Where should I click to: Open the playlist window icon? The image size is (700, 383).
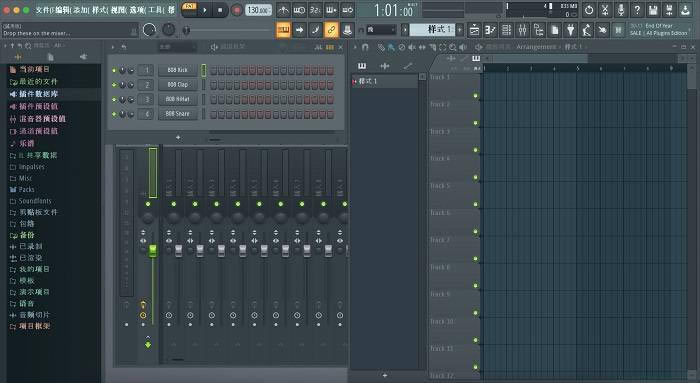click(474, 30)
